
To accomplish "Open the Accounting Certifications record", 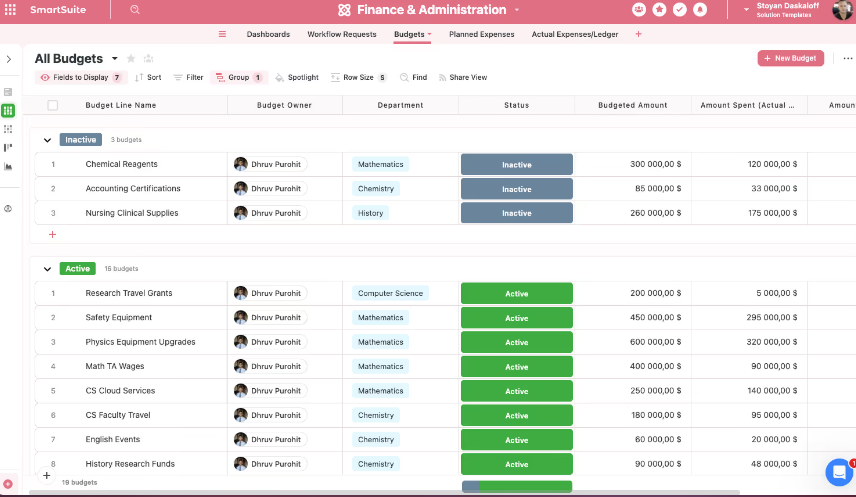I will pyautogui.click(x=133, y=188).
